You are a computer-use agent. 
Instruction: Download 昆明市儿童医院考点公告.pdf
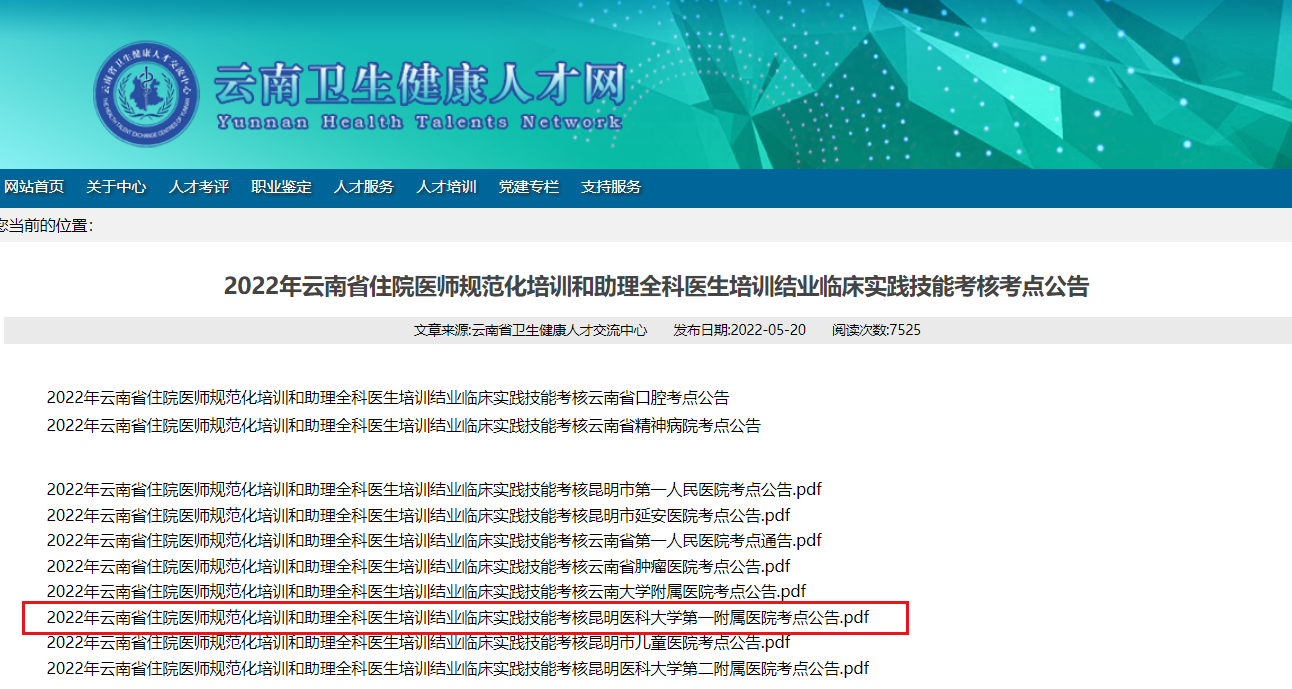418,642
